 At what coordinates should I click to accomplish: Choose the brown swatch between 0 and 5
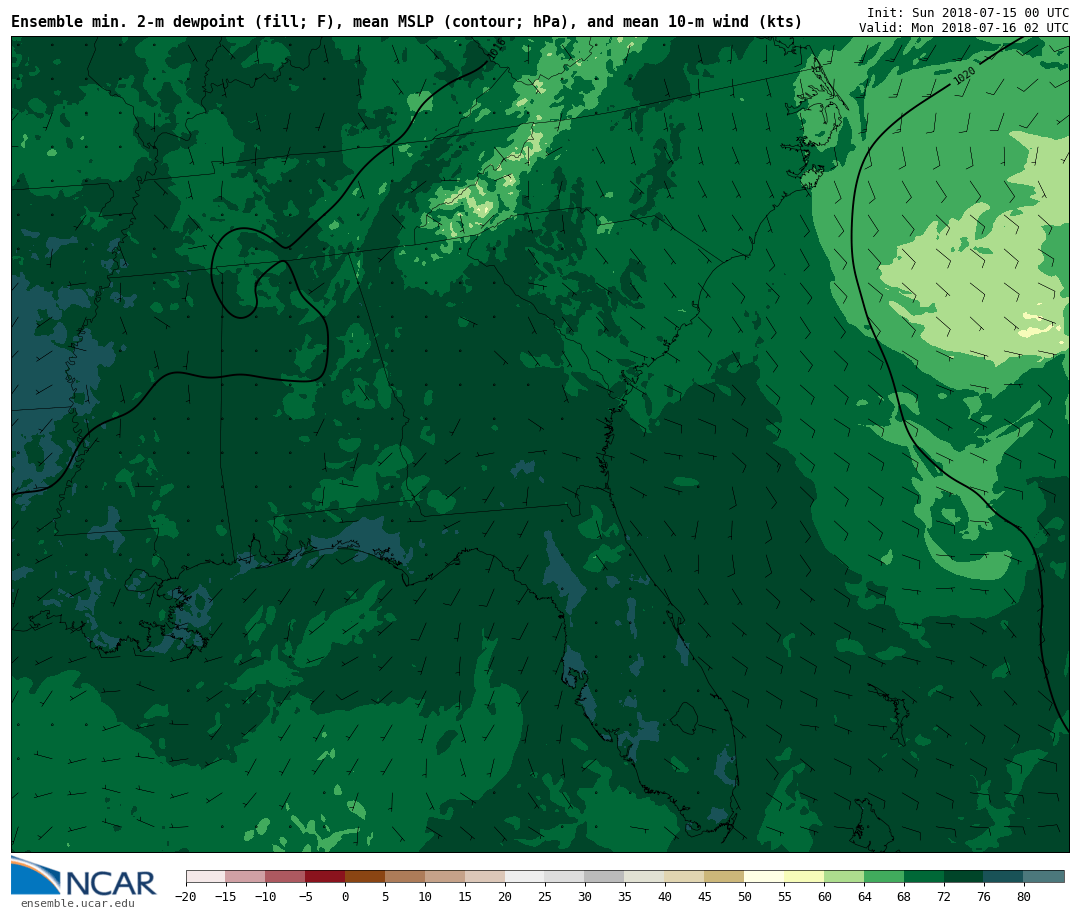coord(365,876)
